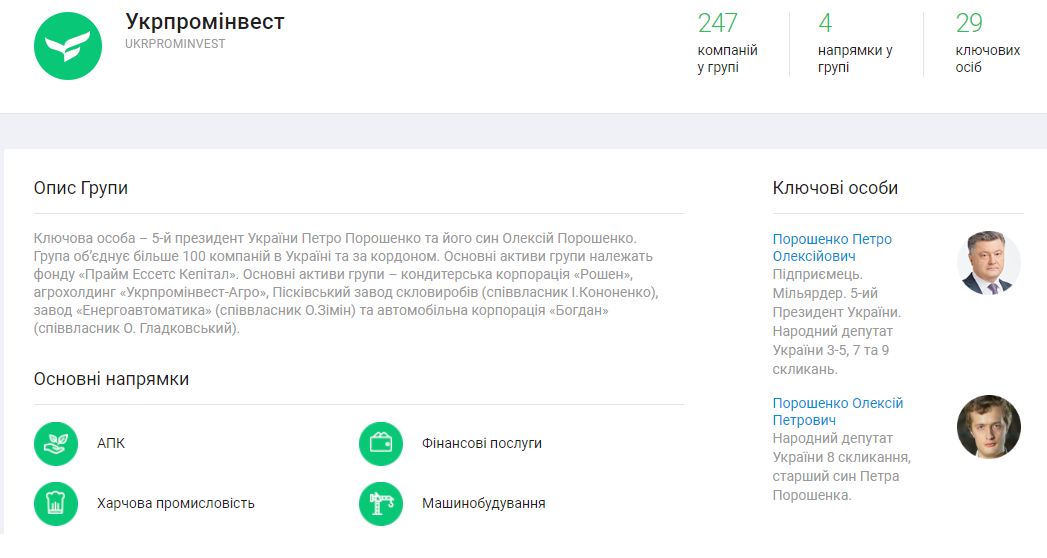The height and width of the screenshot is (558, 1047).
Task: Click the Основні напрямки section heading
Action: pos(111,379)
